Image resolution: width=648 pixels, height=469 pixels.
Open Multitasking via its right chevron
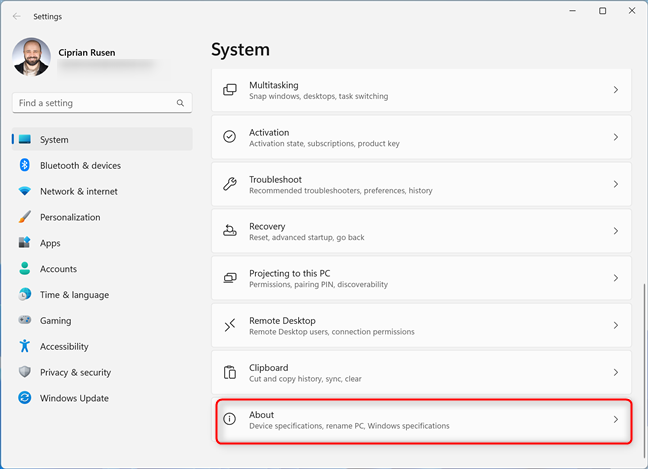coord(615,90)
